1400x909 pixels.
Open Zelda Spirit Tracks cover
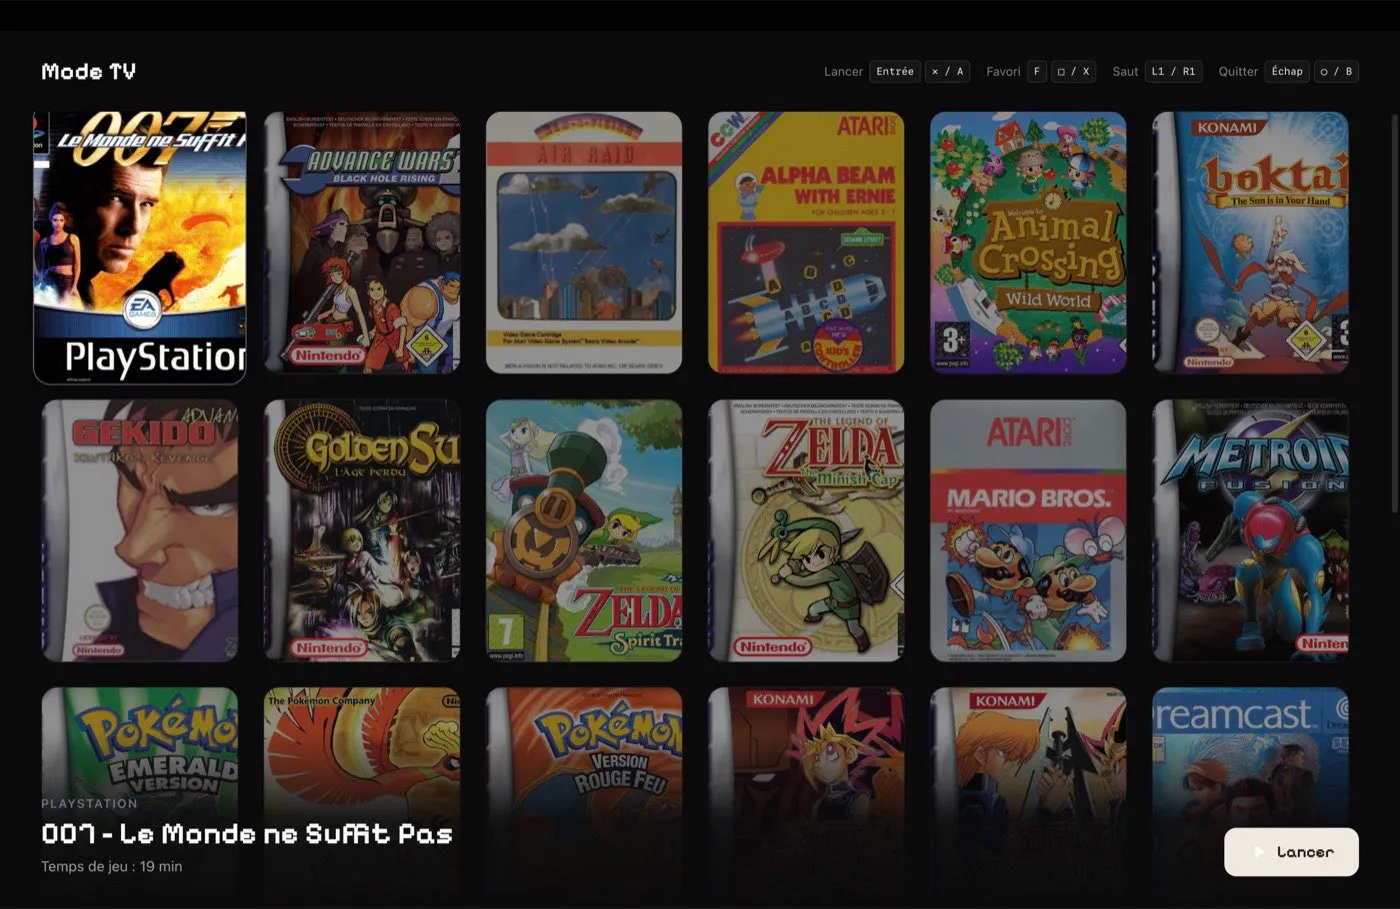click(584, 531)
